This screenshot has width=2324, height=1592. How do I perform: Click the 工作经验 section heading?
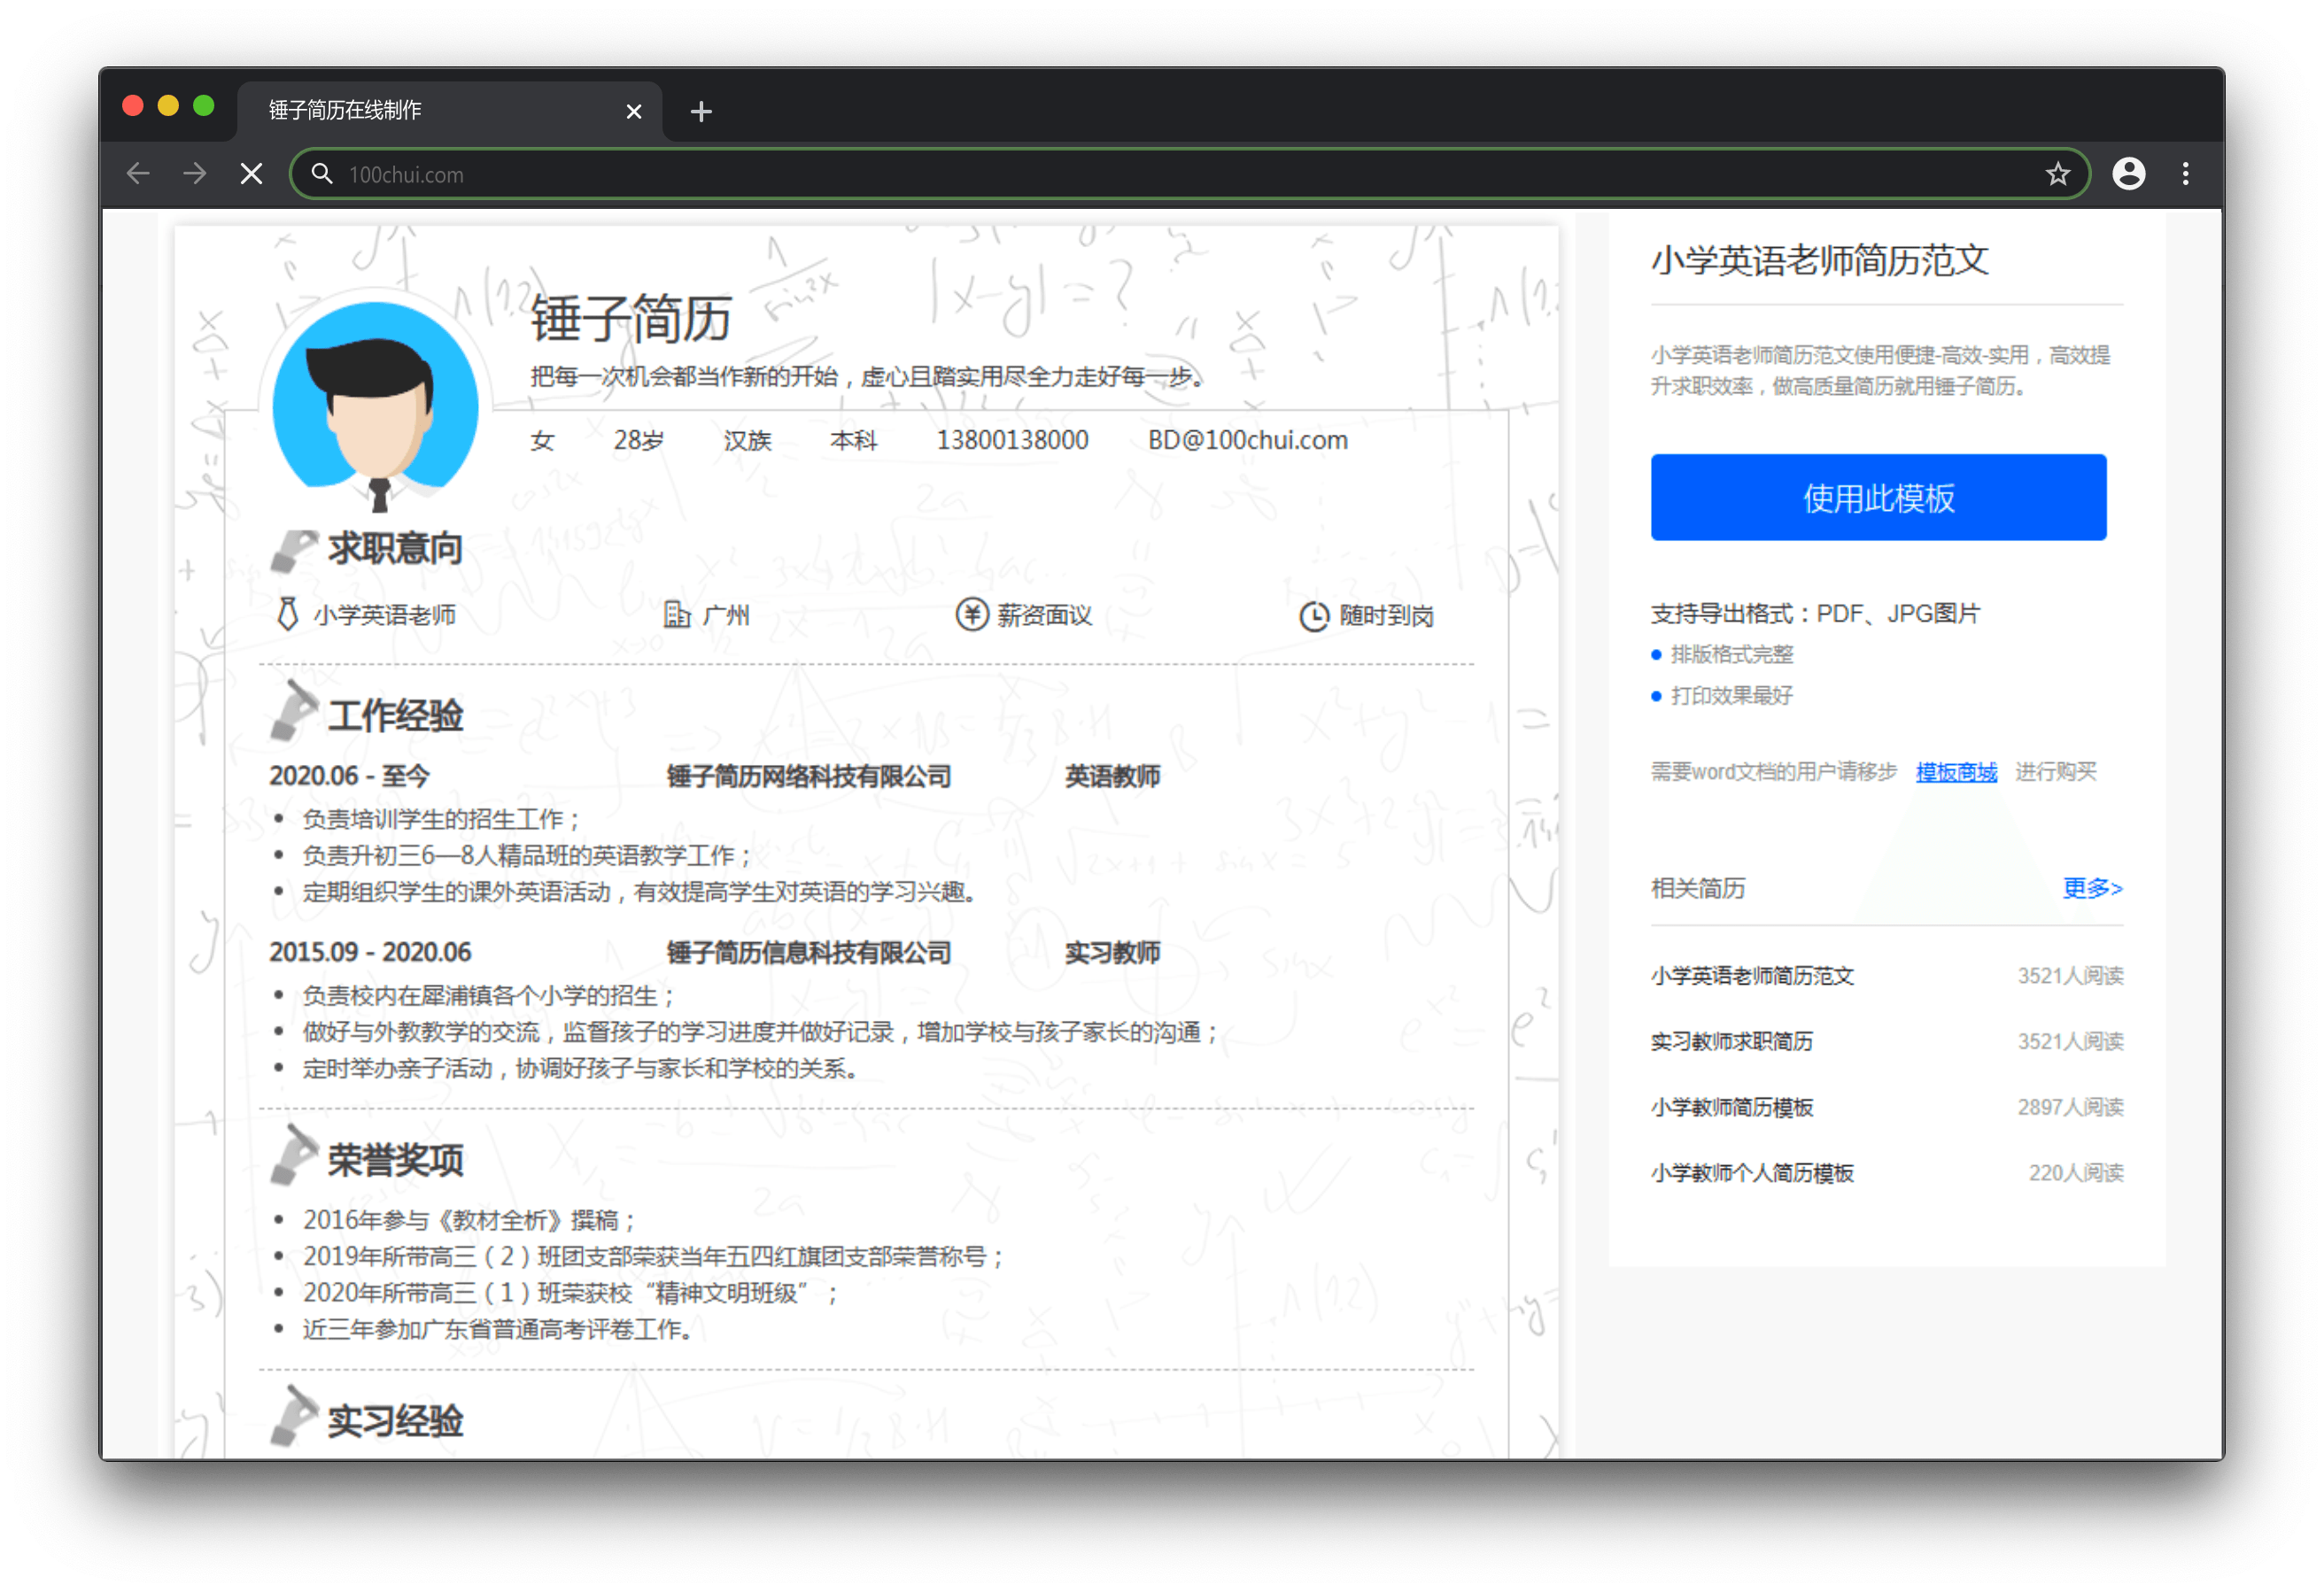[x=395, y=716]
